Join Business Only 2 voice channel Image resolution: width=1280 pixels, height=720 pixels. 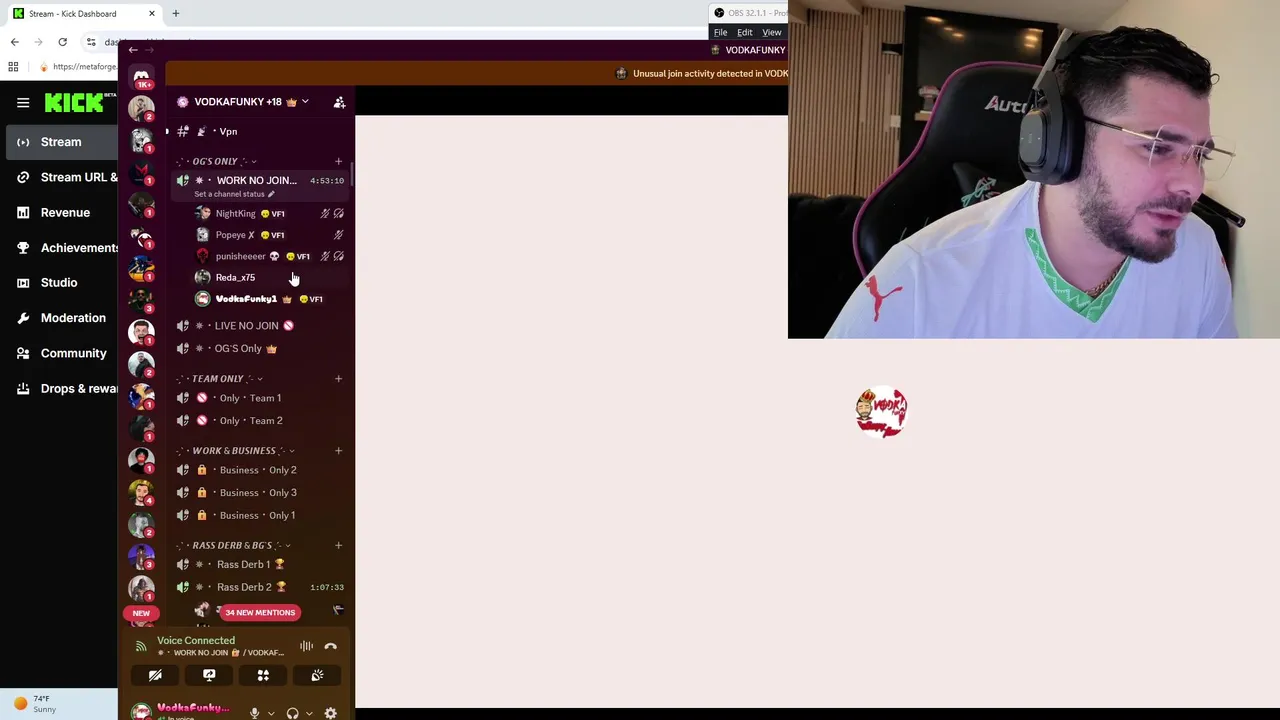[x=259, y=470]
